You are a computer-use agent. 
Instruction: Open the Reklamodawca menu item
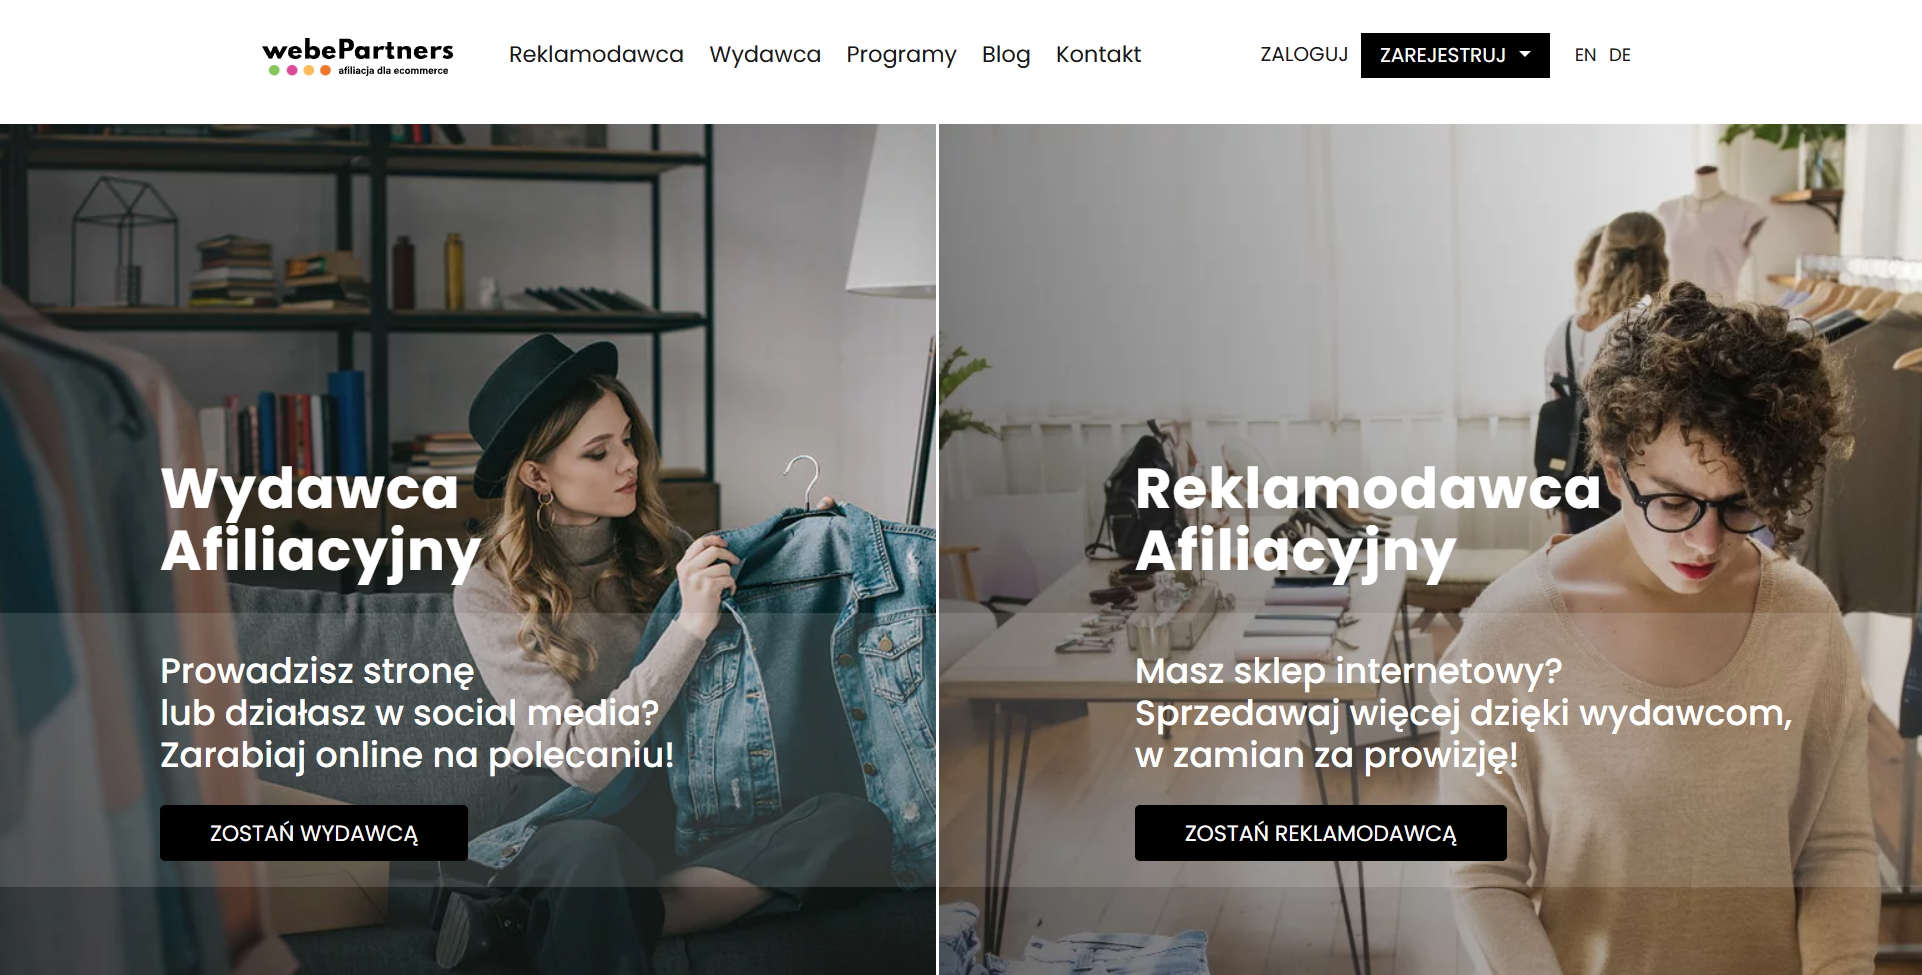click(596, 54)
